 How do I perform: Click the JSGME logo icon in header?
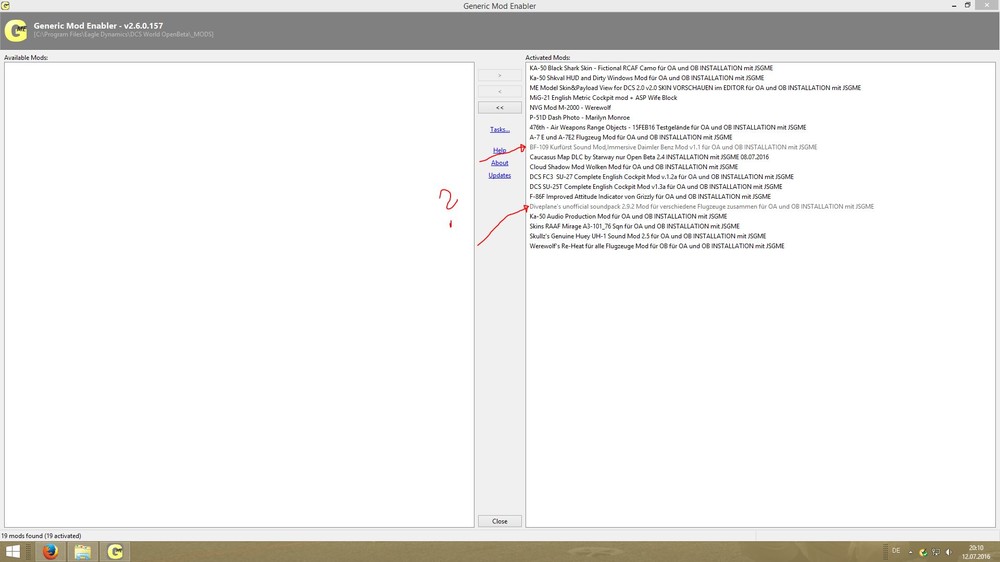pos(16,30)
